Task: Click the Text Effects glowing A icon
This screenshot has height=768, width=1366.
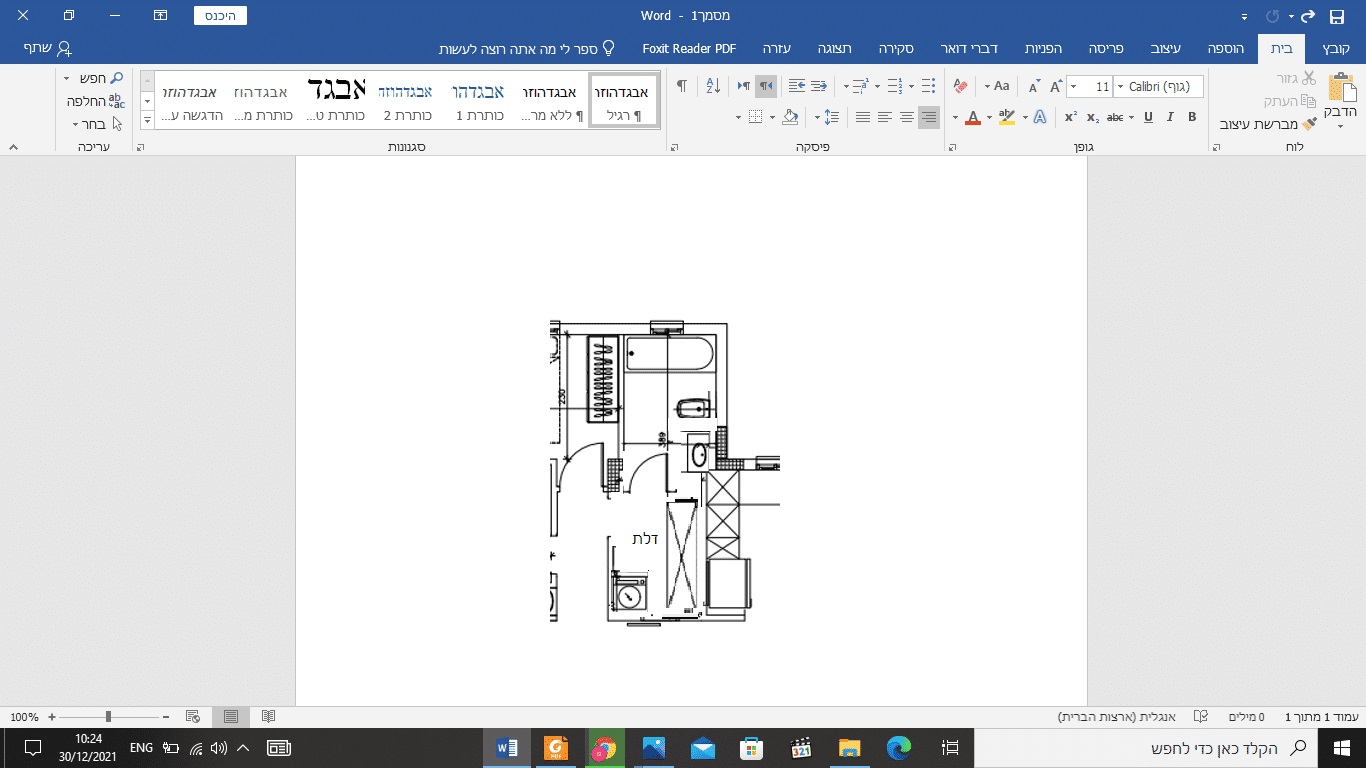Action: [1040, 117]
